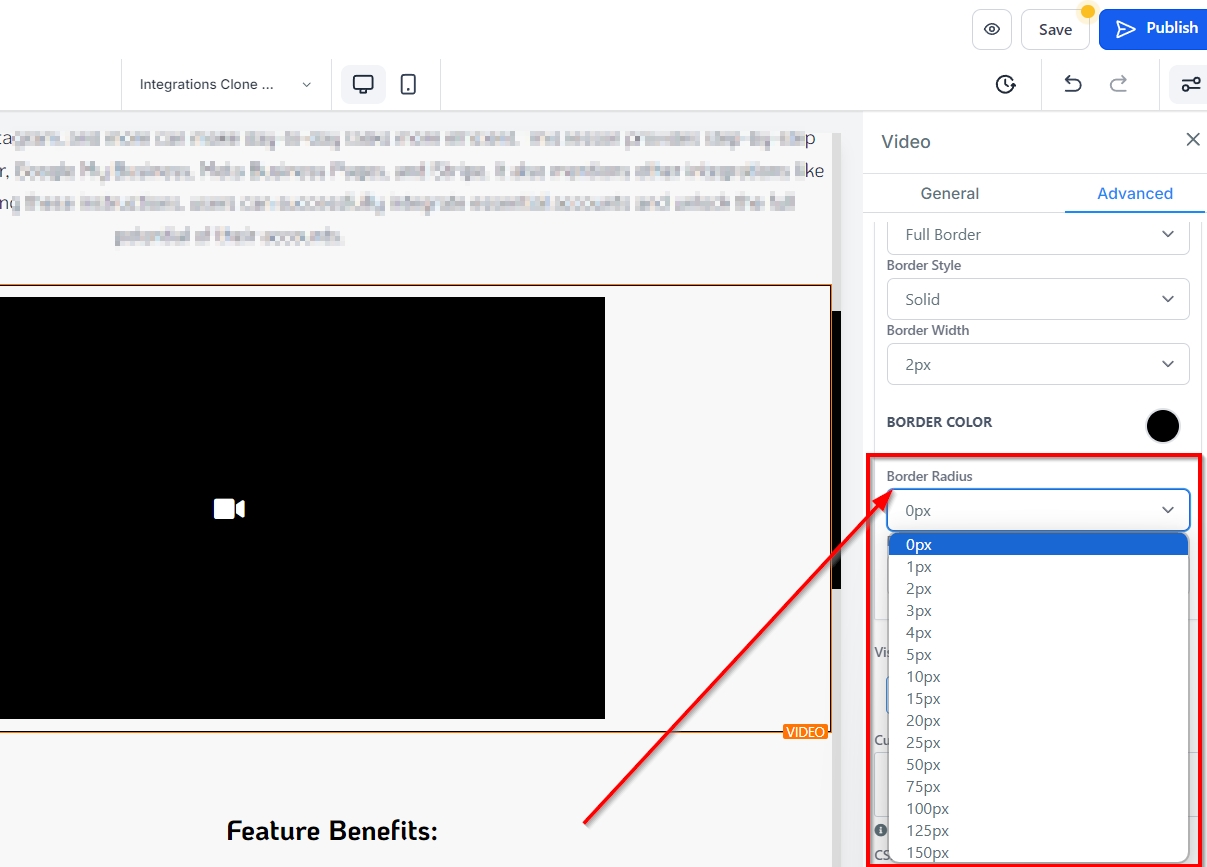Close the Video settings panel
The width and height of the screenshot is (1207, 867).
tap(1192, 140)
